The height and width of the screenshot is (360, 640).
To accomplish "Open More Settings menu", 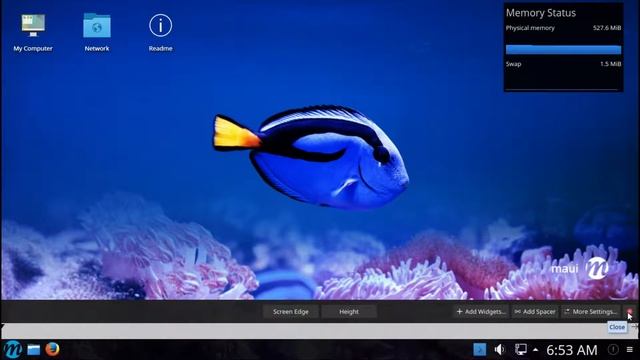I will (x=591, y=311).
